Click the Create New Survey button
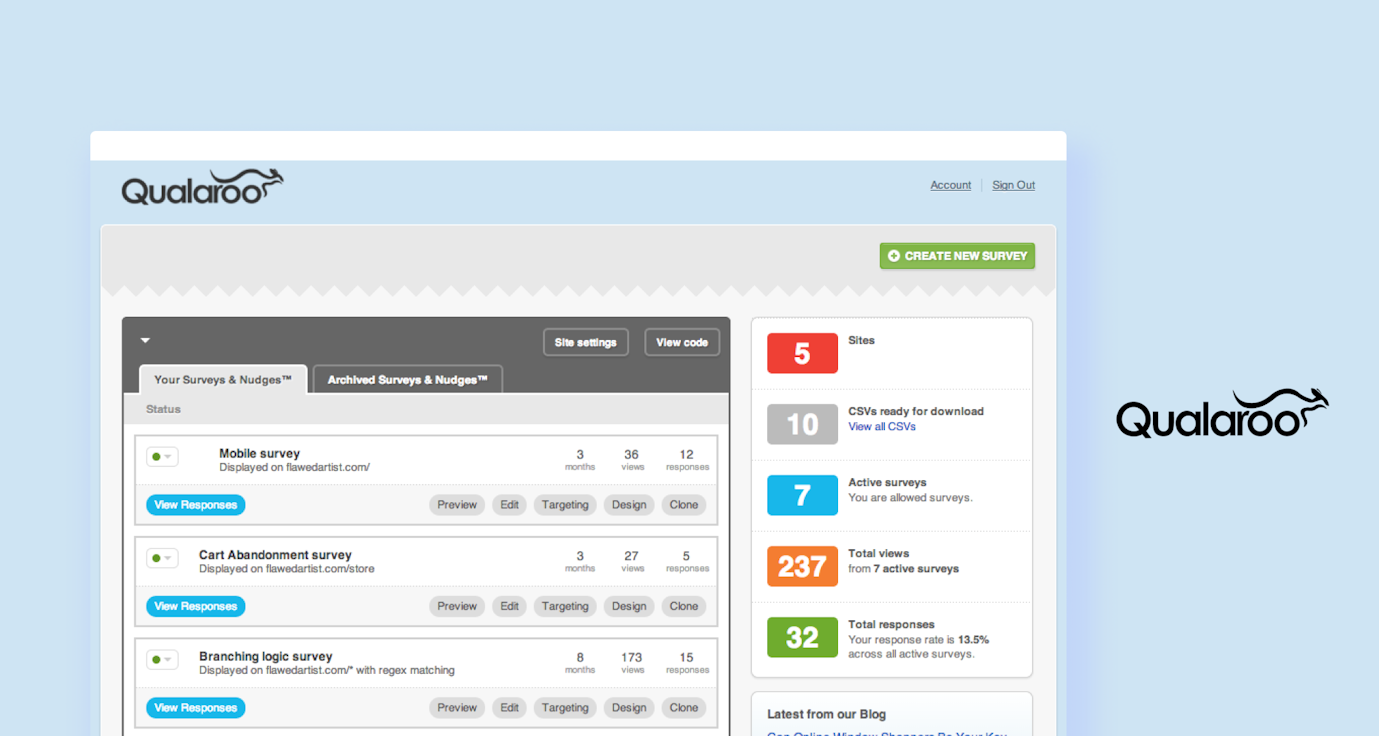The image size is (1379, 736). (957, 255)
